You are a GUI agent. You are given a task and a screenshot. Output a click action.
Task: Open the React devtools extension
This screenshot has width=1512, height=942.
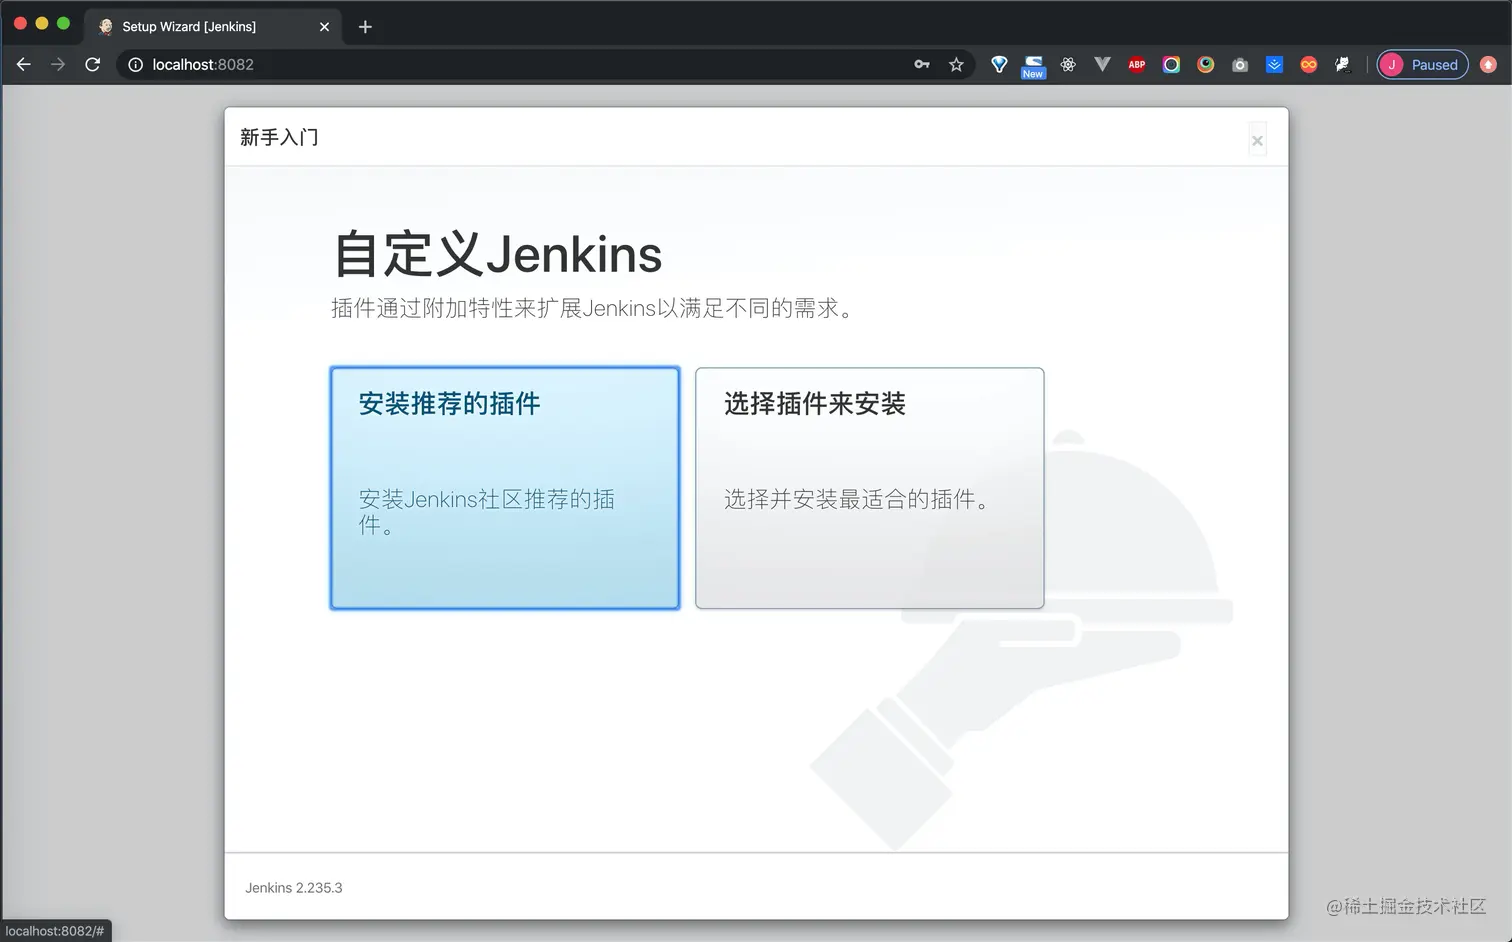(x=1068, y=65)
